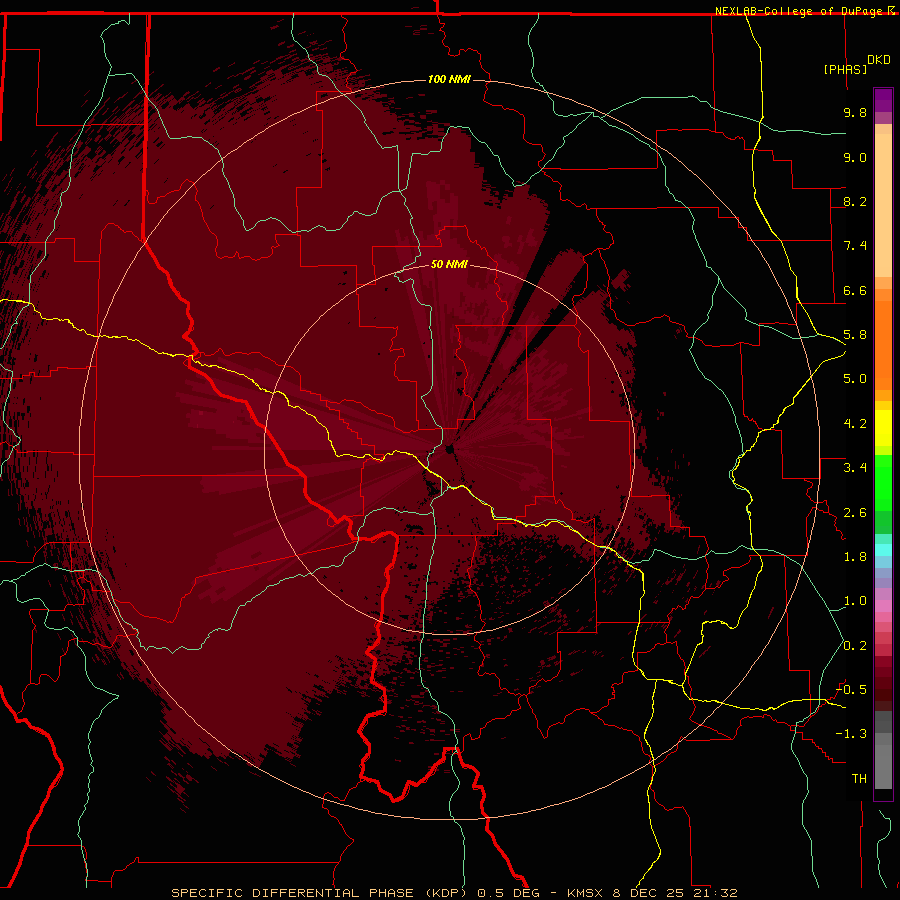Click the 9.8 value on the color scale
The height and width of the screenshot is (900, 900).
855,112
